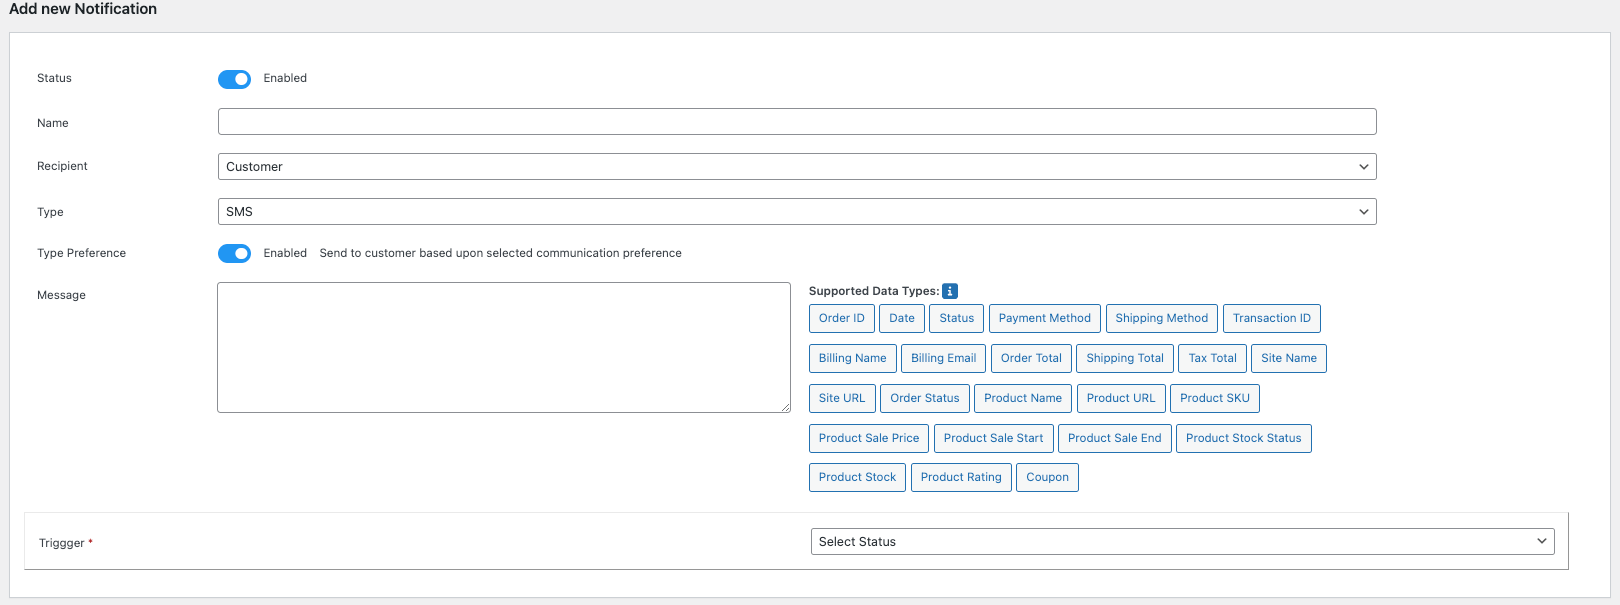This screenshot has height=605, width=1620.
Task: Open the Recipient dropdown showing Customer
Action: pyautogui.click(x=797, y=166)
